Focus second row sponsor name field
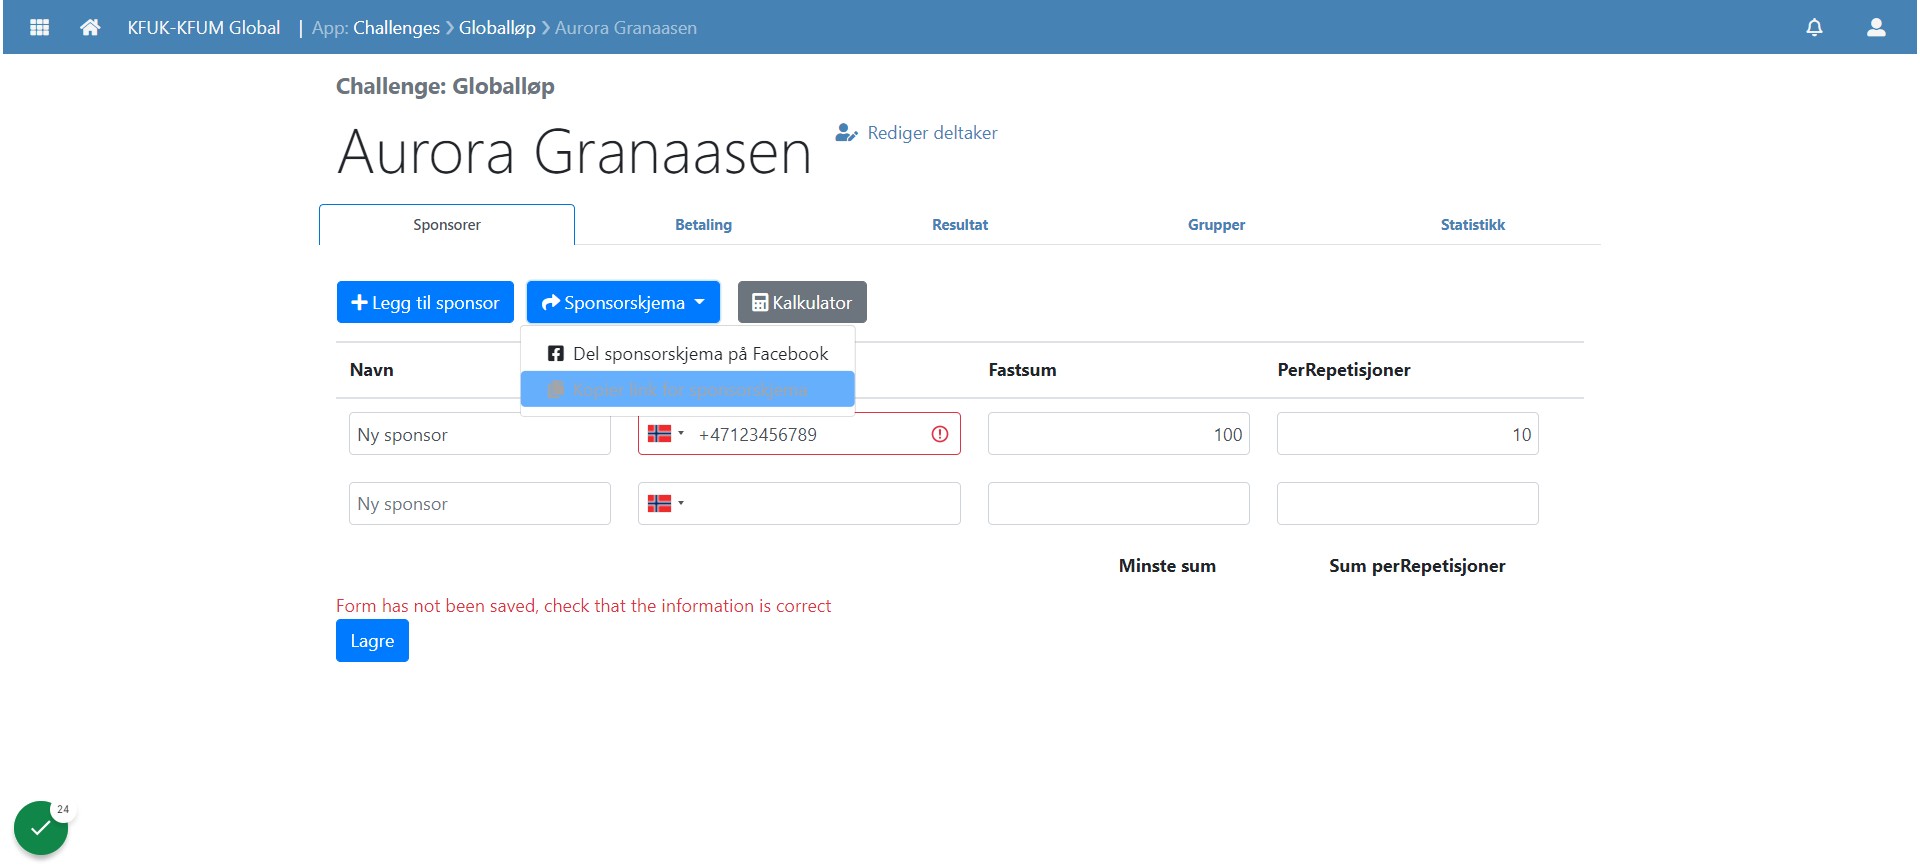Viewport: 1920px width, 866px height. coord(480,503)
